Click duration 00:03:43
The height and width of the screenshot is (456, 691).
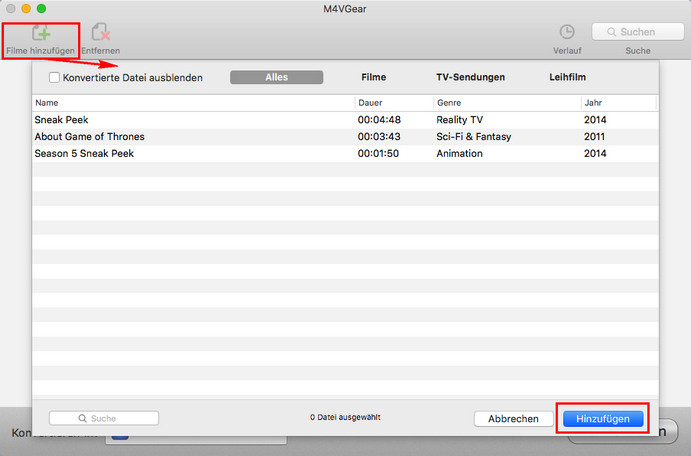coord(379,137)
